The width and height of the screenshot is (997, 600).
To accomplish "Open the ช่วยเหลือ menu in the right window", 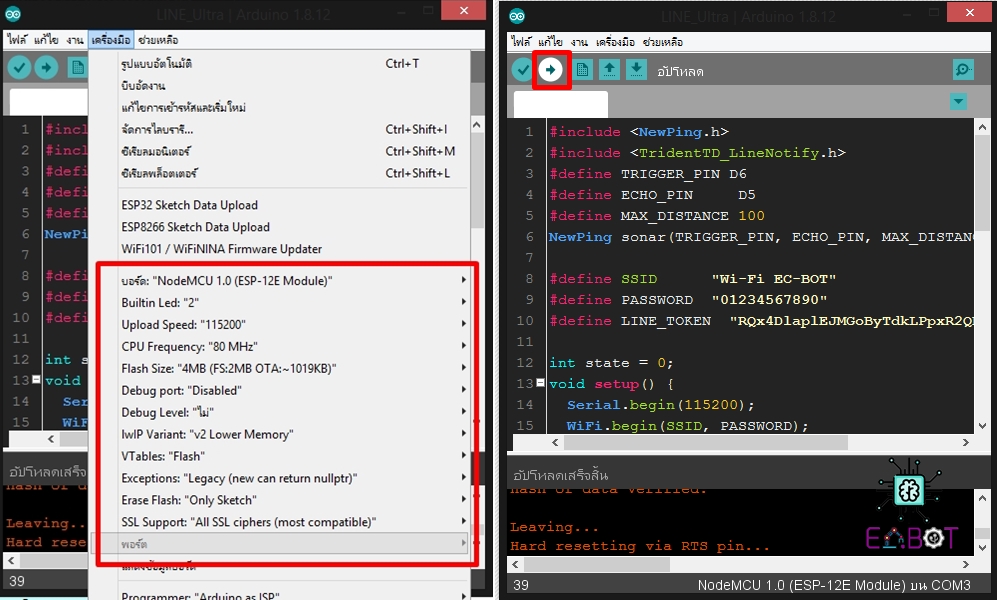I will (663, 42).
